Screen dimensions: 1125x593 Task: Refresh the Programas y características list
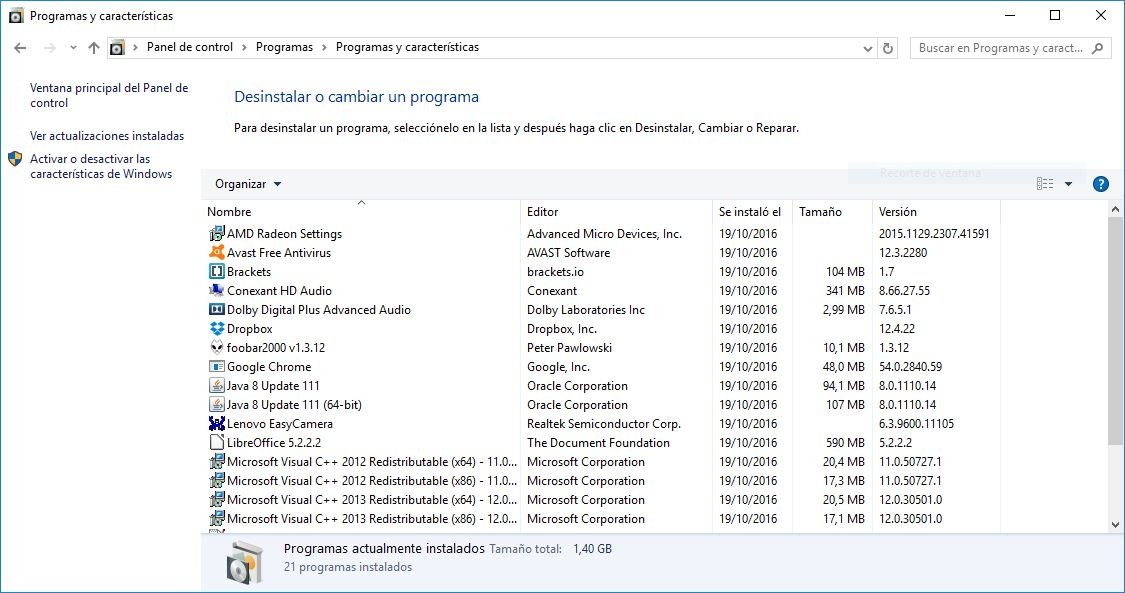point(888,48)
